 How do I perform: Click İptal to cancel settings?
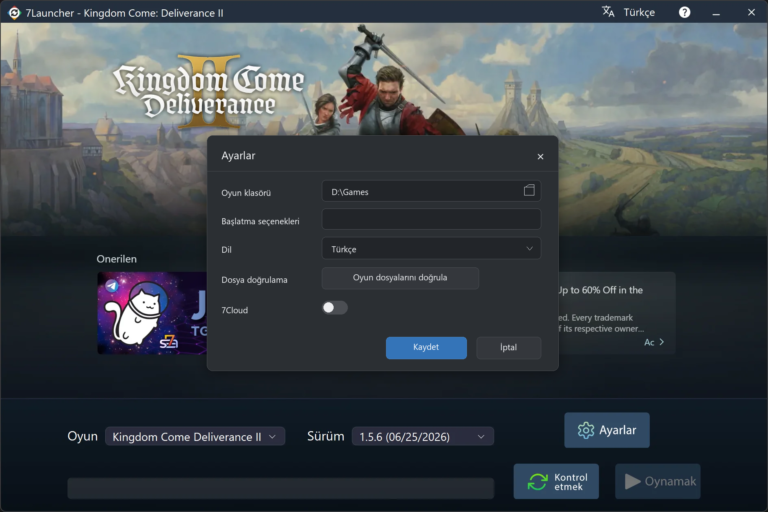(x=508, y=347)
